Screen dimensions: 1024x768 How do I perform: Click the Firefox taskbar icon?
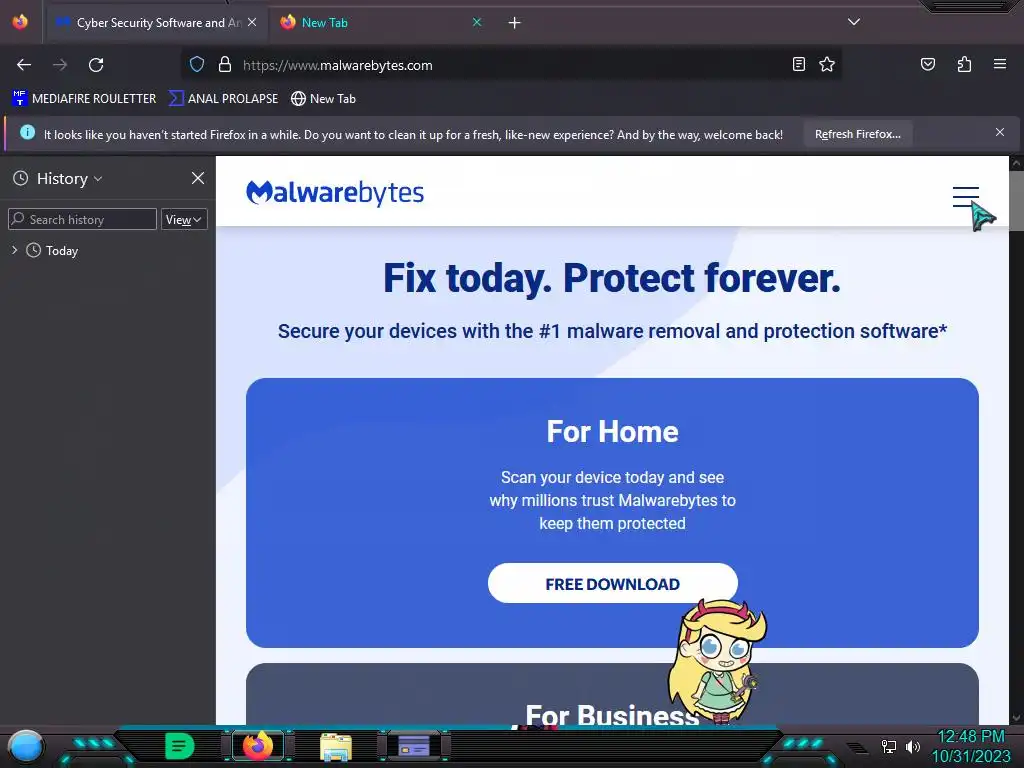(x=257, y=746)
